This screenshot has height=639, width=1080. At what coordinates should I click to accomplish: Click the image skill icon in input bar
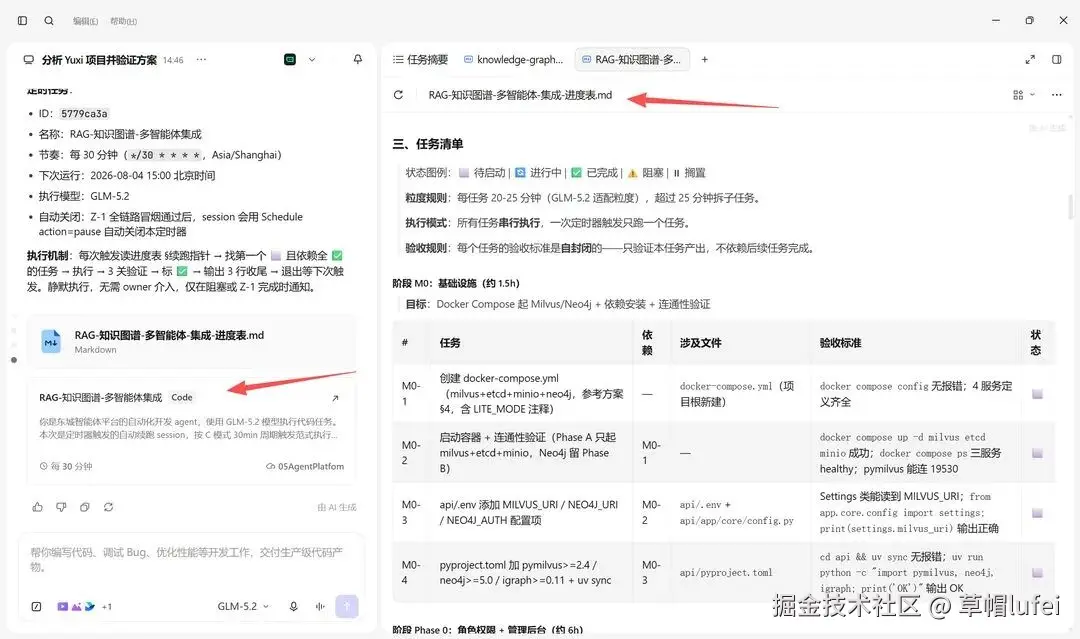point(76,607)
